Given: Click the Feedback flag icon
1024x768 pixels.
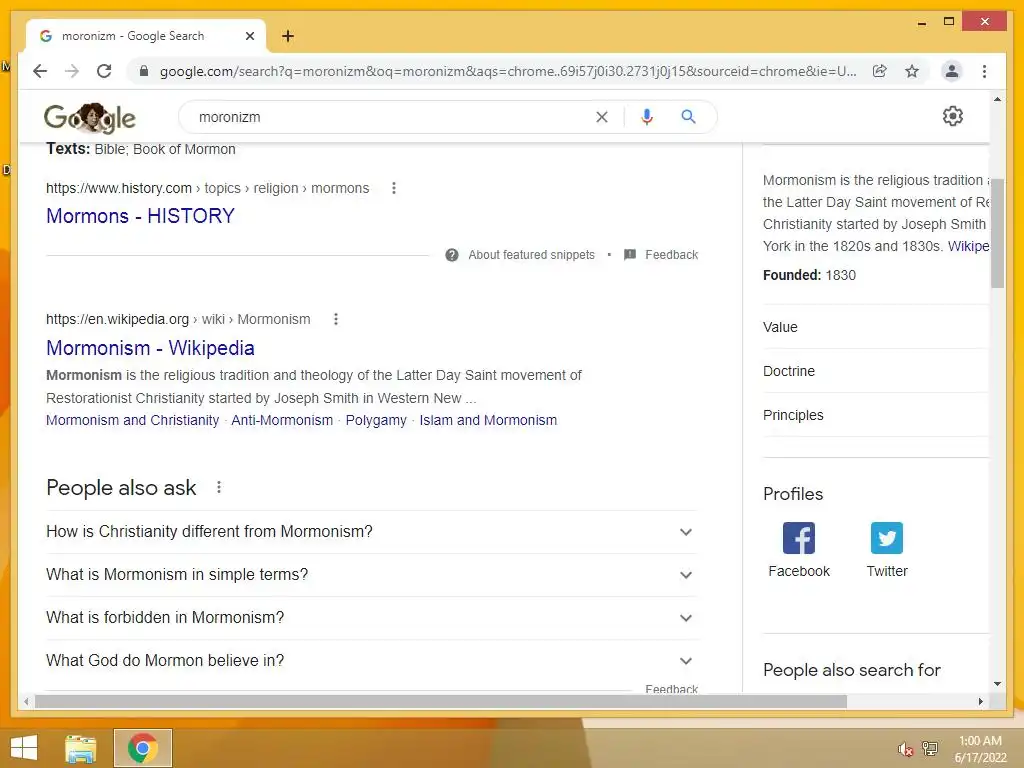Looking at the screenshot, I should pyautogui.click(x=630, y=255).
